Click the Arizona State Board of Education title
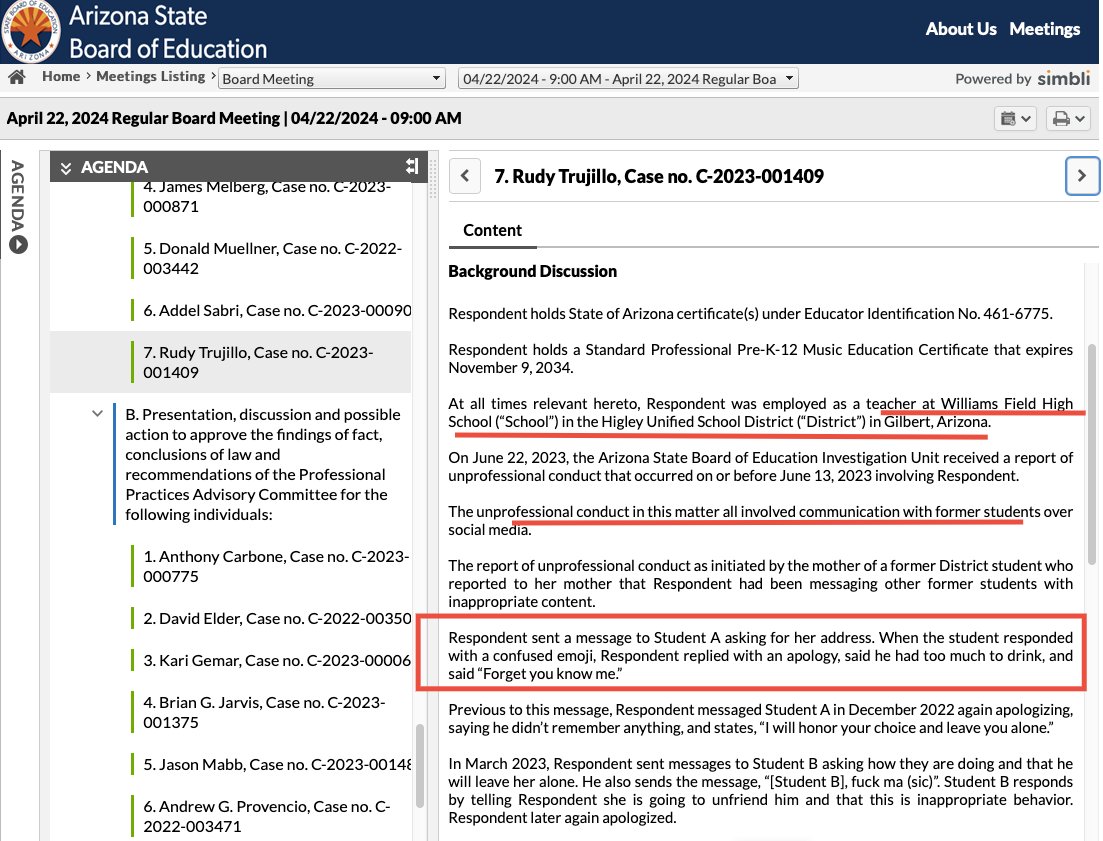Viewport: 1103px width, 841px height. point(168,32)
